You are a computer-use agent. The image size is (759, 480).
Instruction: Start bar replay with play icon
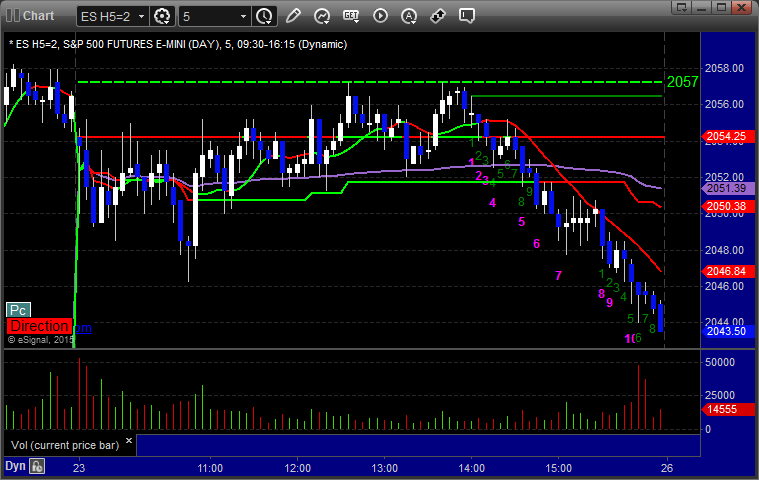point(380,16)
